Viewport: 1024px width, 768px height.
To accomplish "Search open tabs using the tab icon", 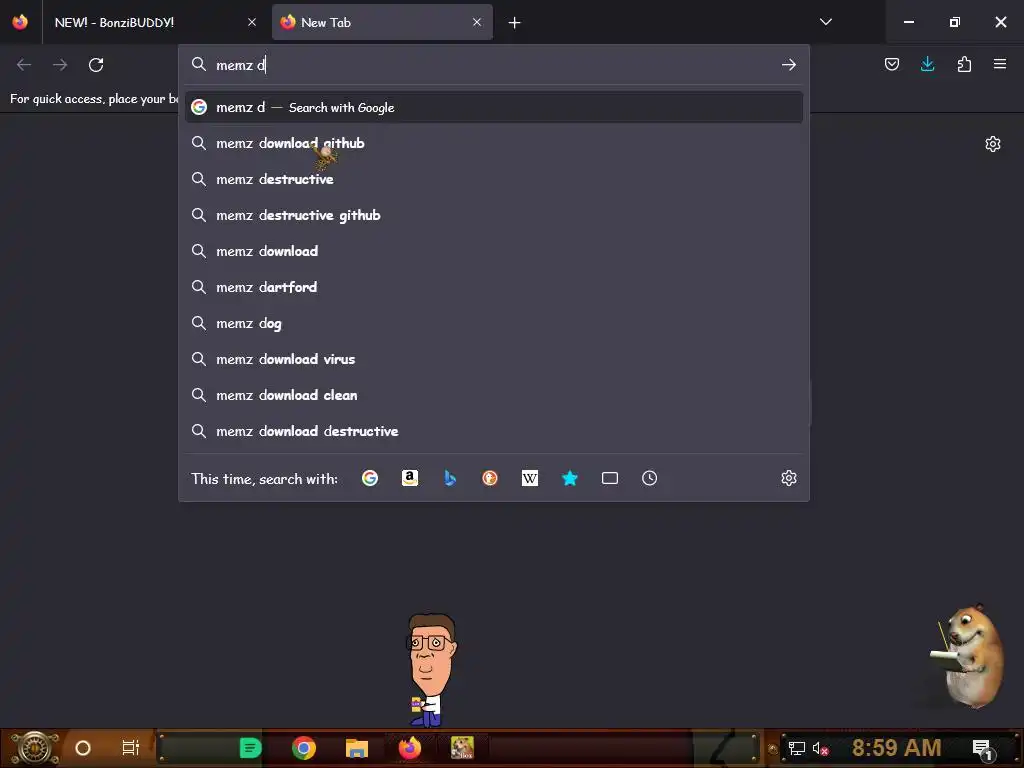I will 609,478.
